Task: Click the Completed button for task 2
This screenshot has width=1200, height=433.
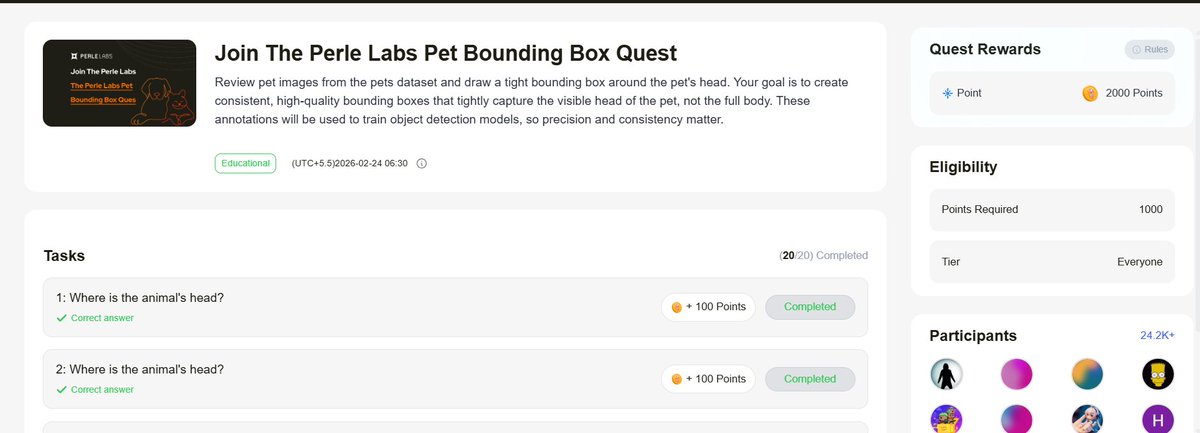Action: [x=810, y=379]
